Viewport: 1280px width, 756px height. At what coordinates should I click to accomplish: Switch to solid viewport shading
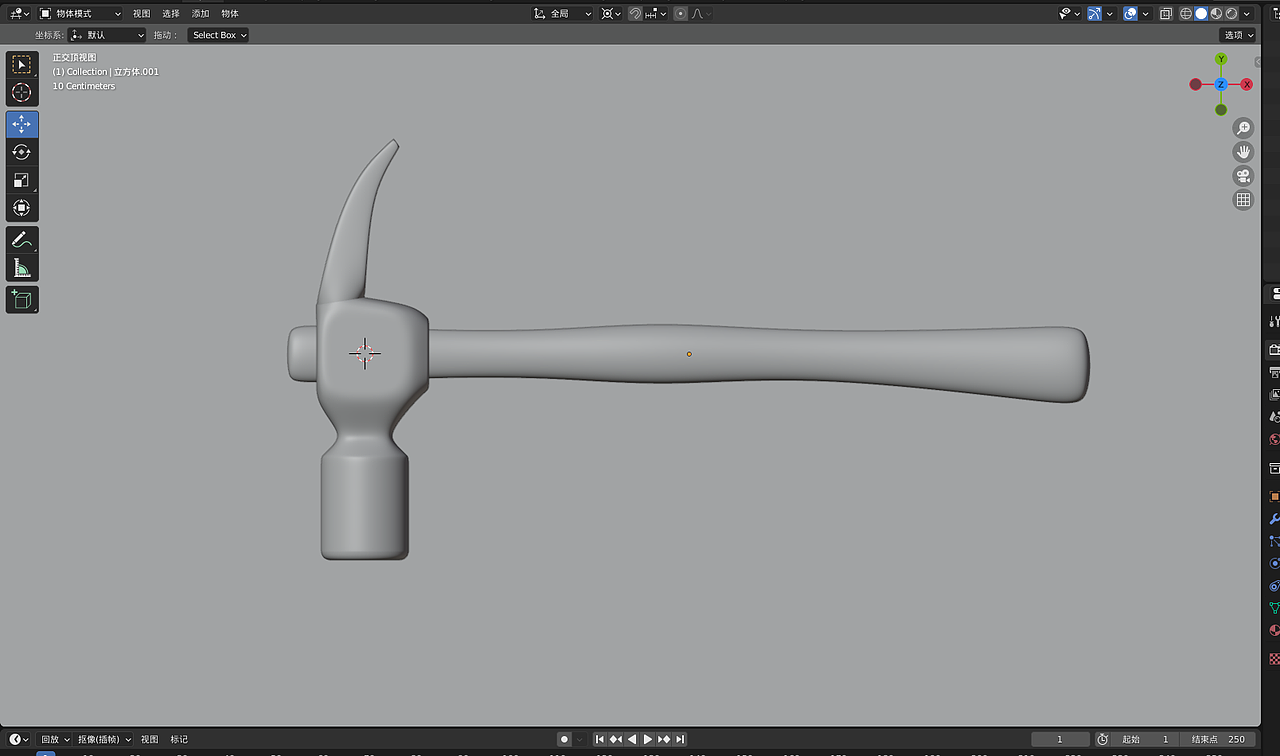coord(1201,14)
